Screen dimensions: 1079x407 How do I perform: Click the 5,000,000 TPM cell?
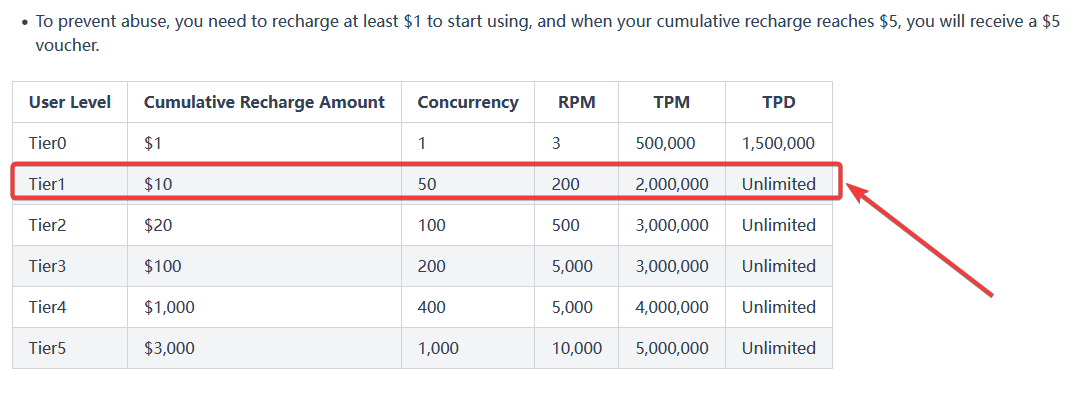(672, 348)
